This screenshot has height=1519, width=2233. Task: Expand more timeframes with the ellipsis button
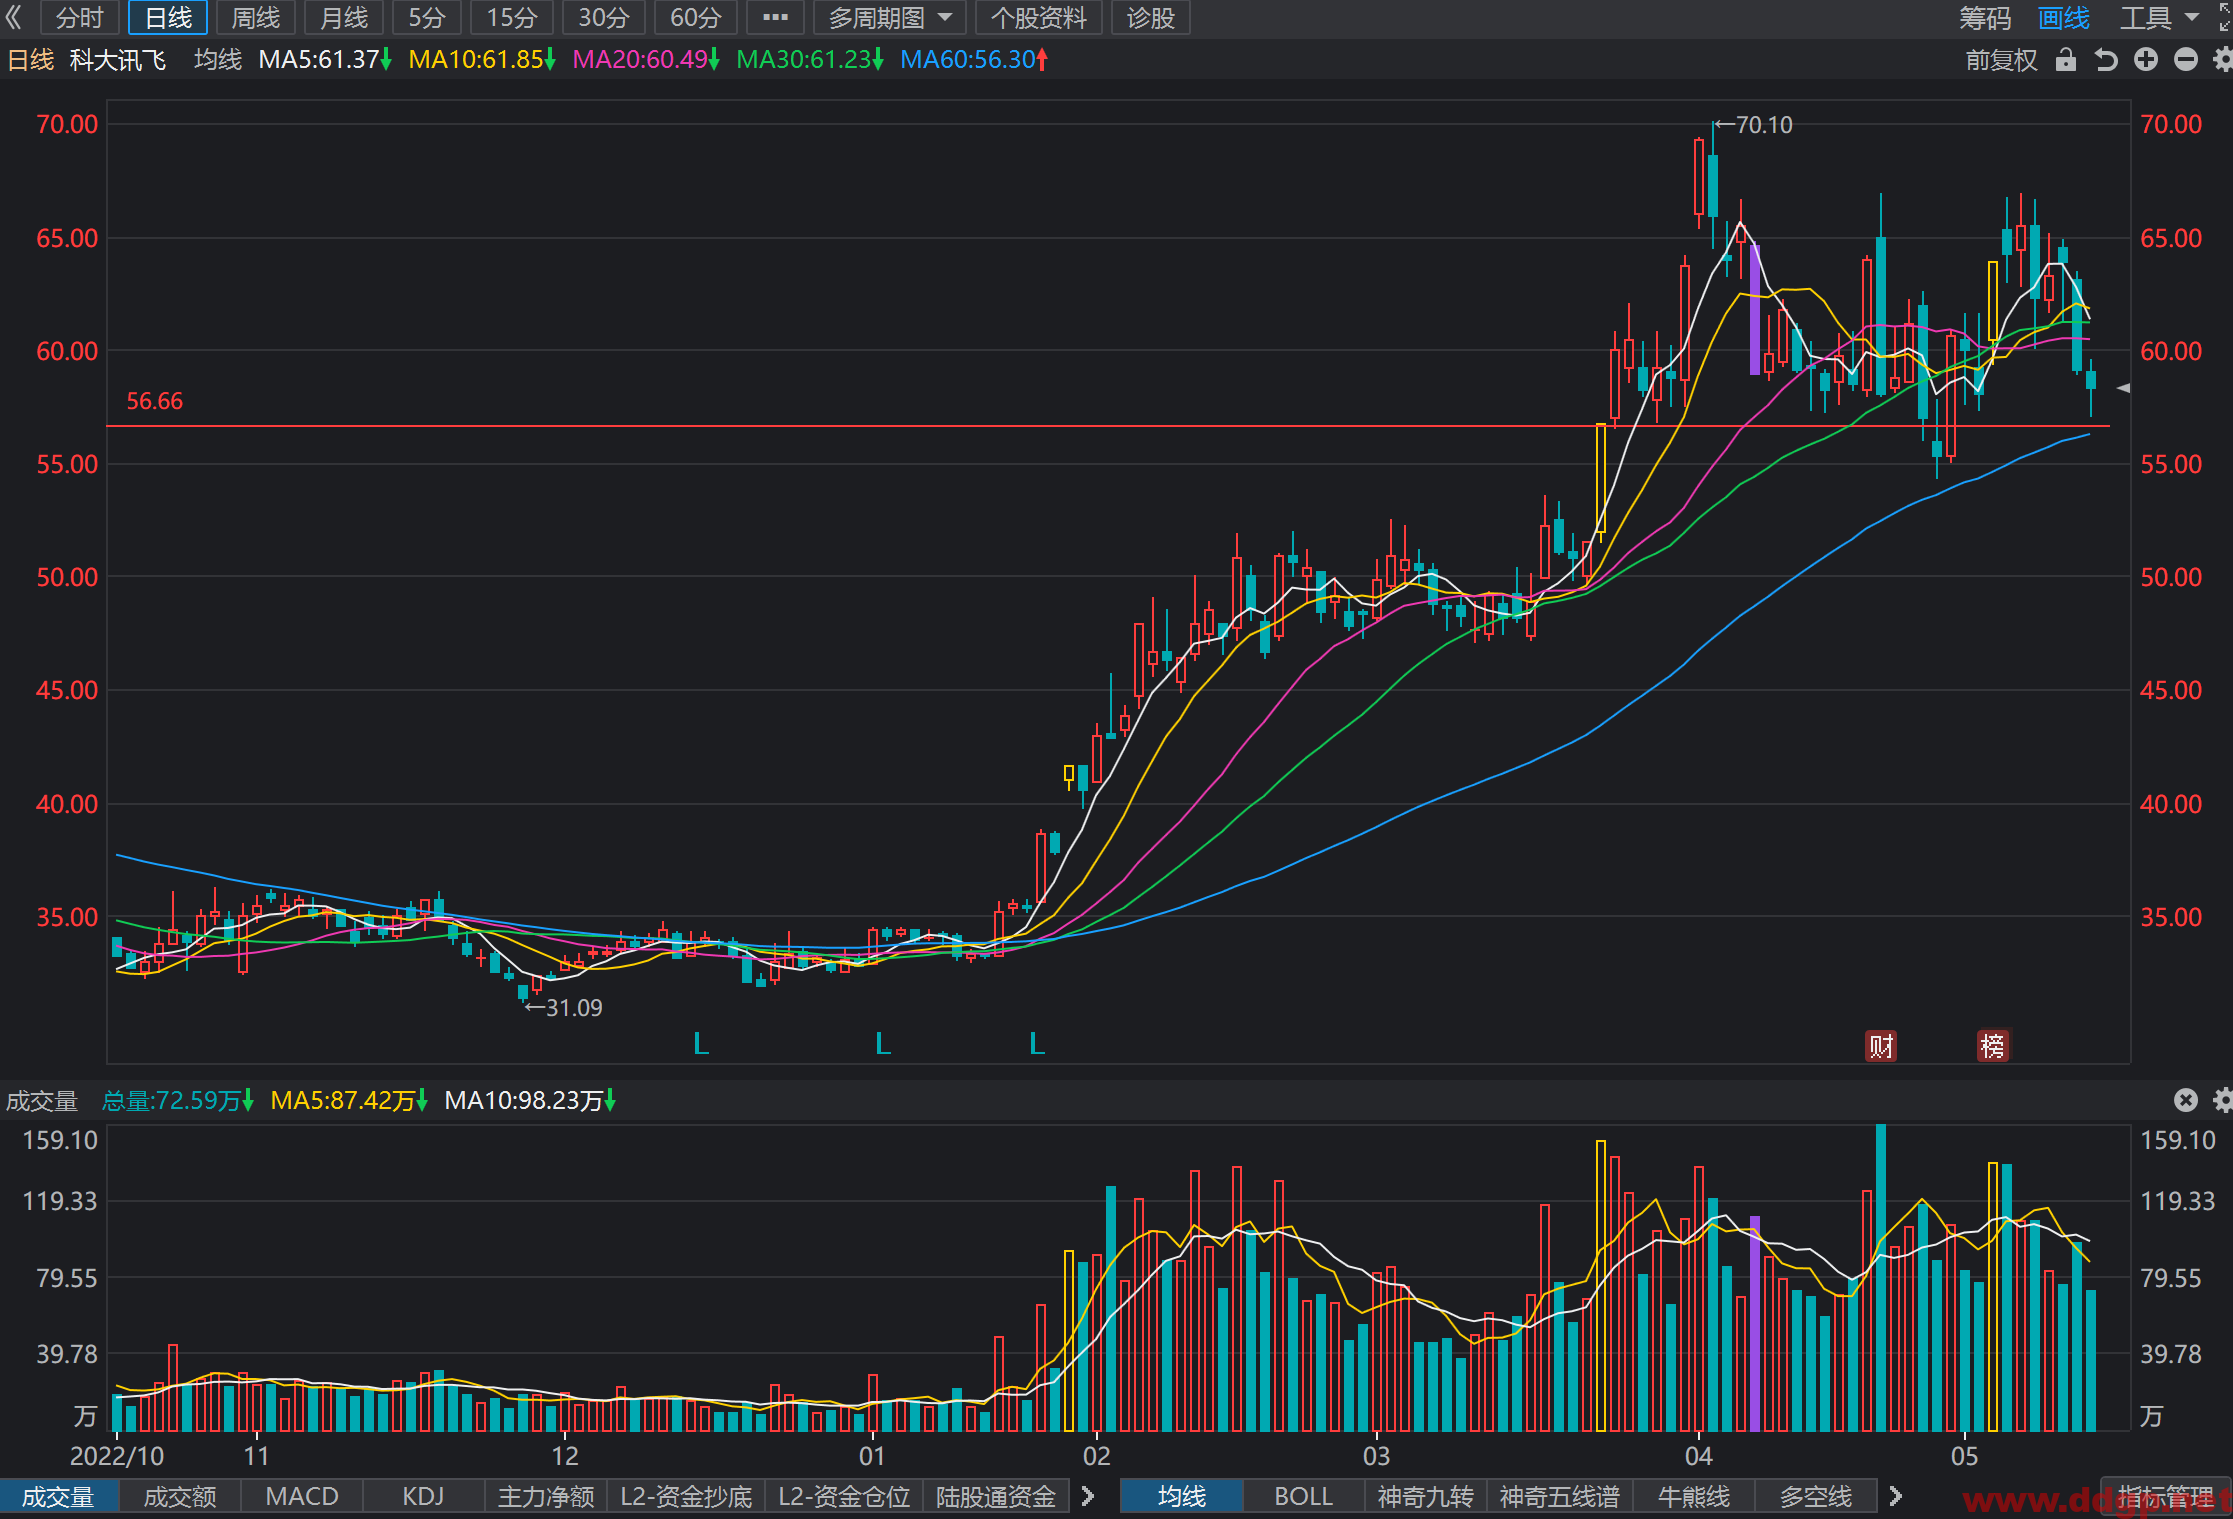[x=775, y=18]
